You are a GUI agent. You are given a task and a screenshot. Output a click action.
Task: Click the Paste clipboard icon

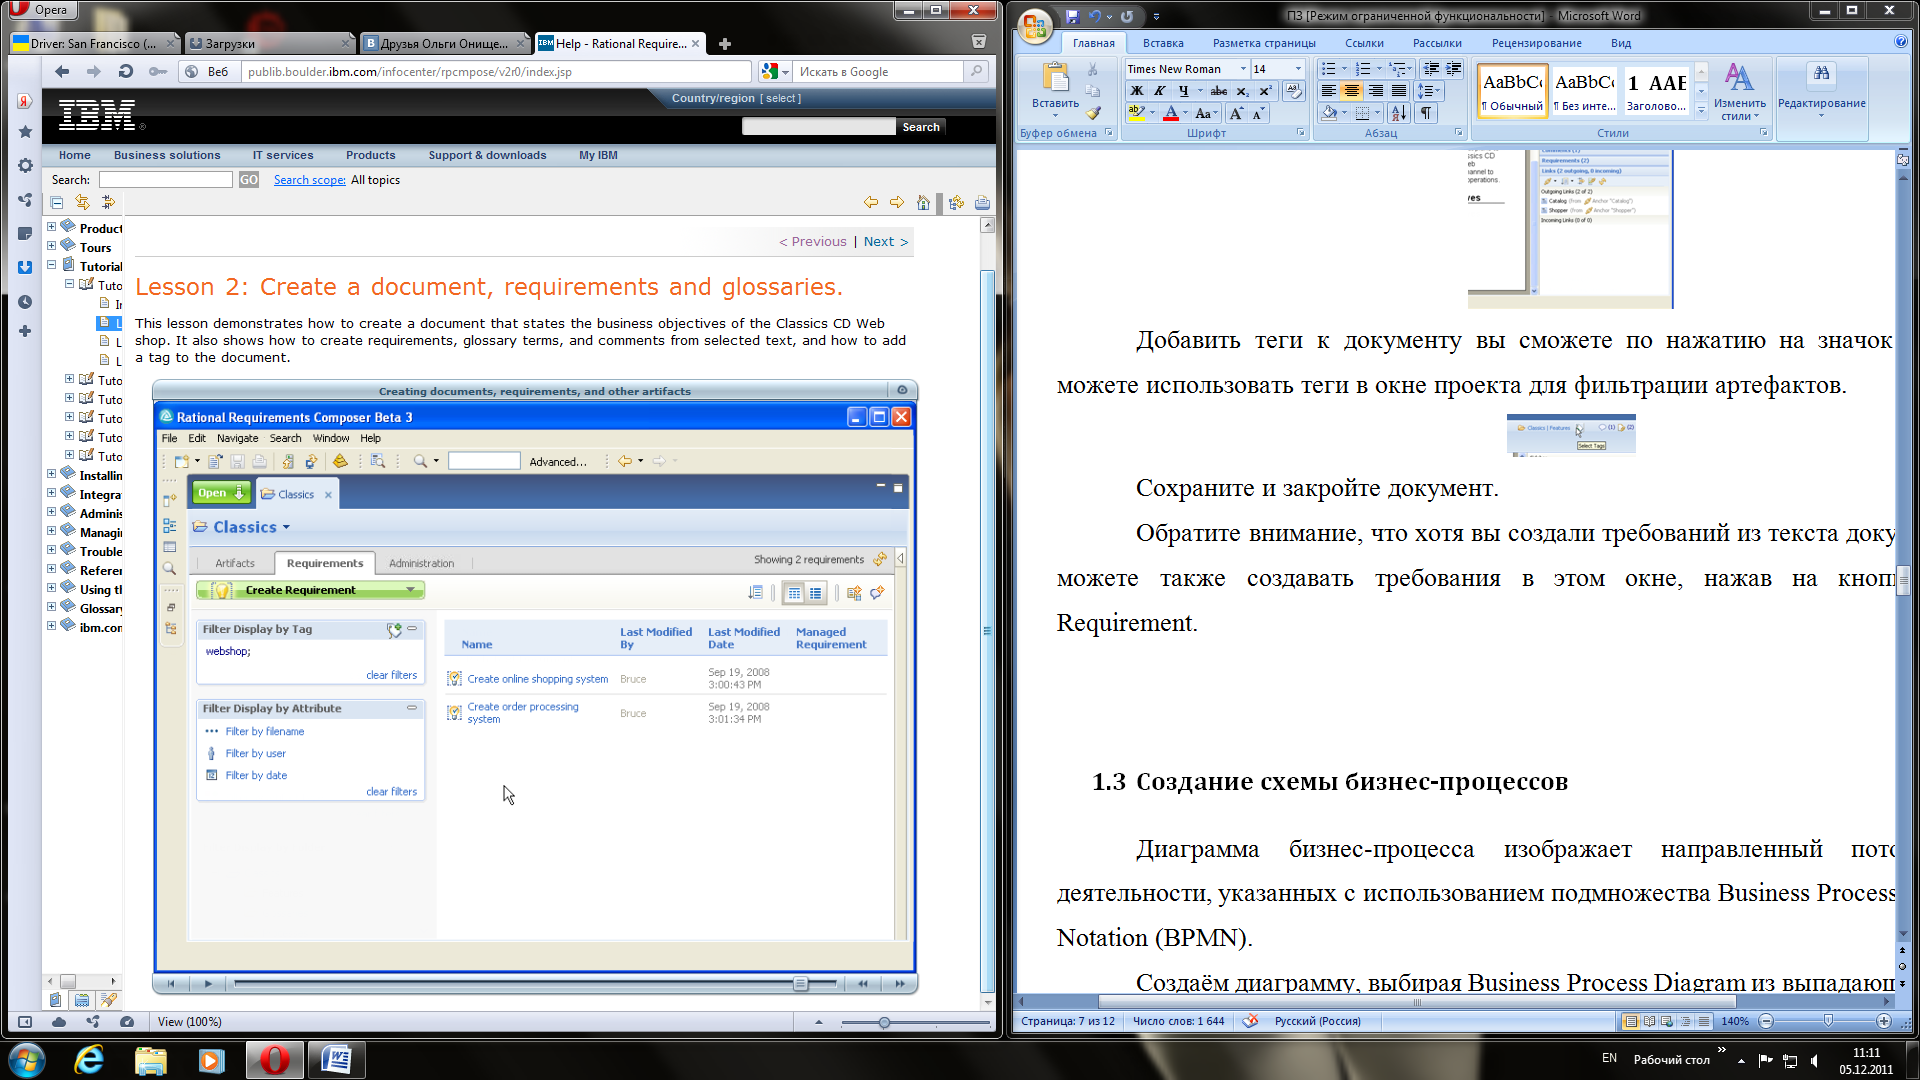pos(1055,77)
